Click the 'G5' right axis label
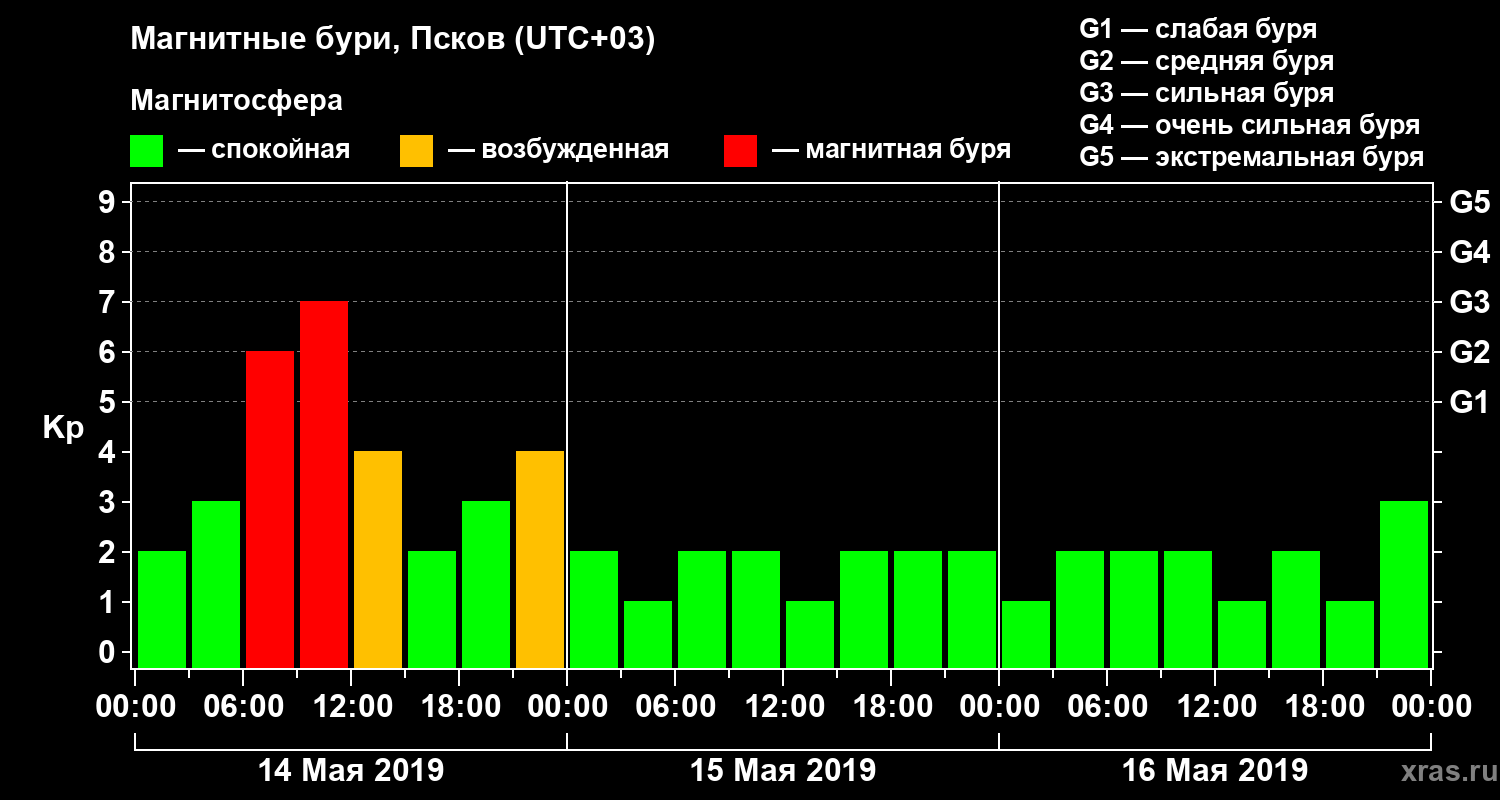The height and width of the screenshot is (800, 1500). coord(1470,202)
